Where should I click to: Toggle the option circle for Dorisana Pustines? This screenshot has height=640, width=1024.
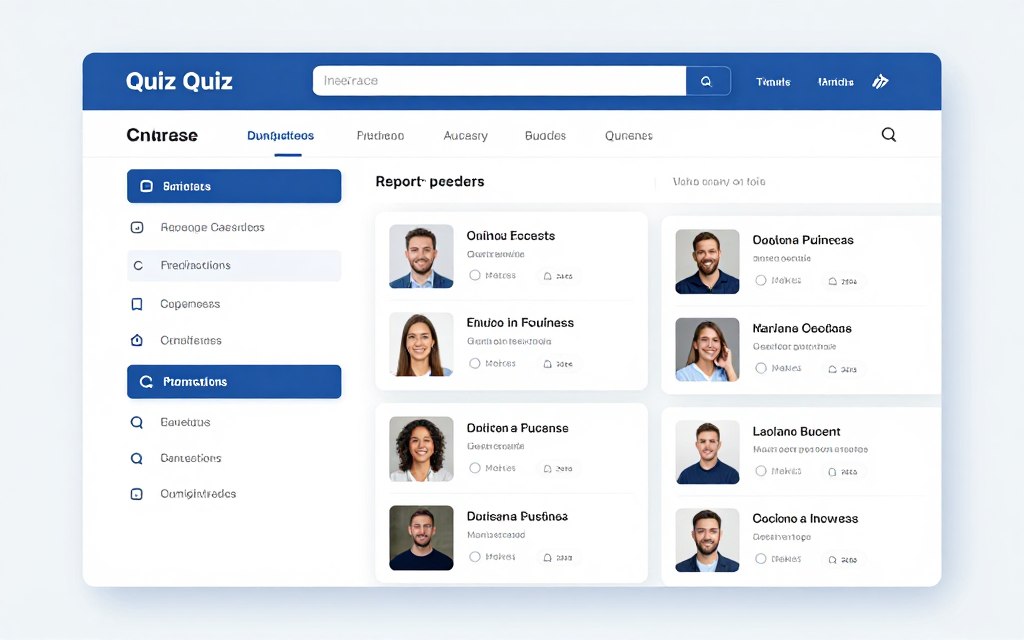477,557
